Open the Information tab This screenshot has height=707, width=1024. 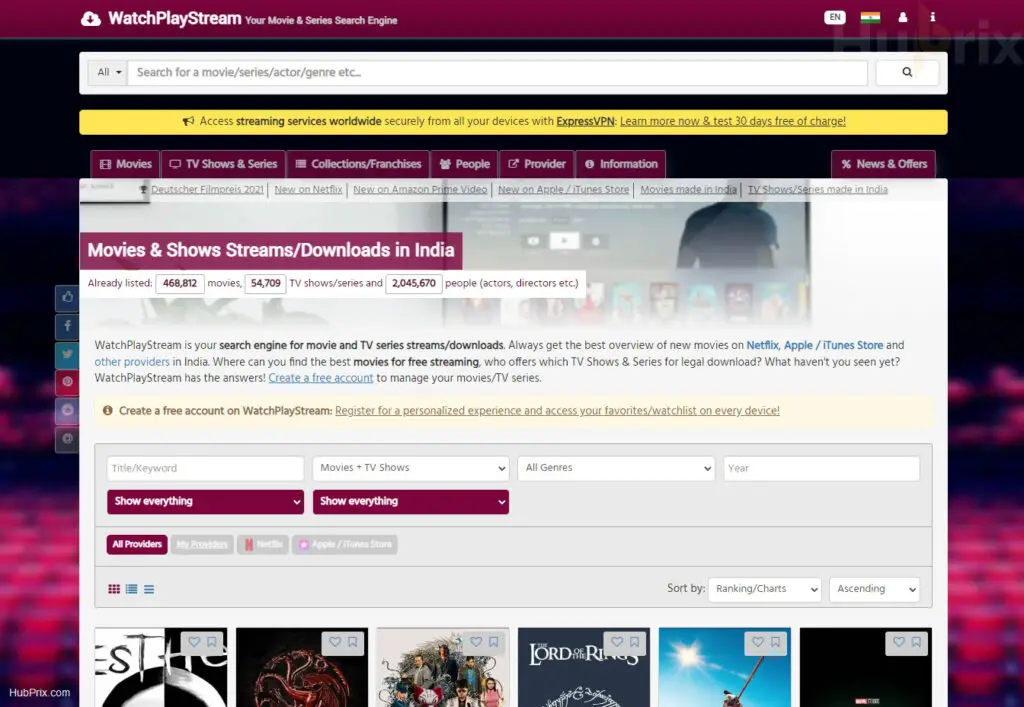621,165
